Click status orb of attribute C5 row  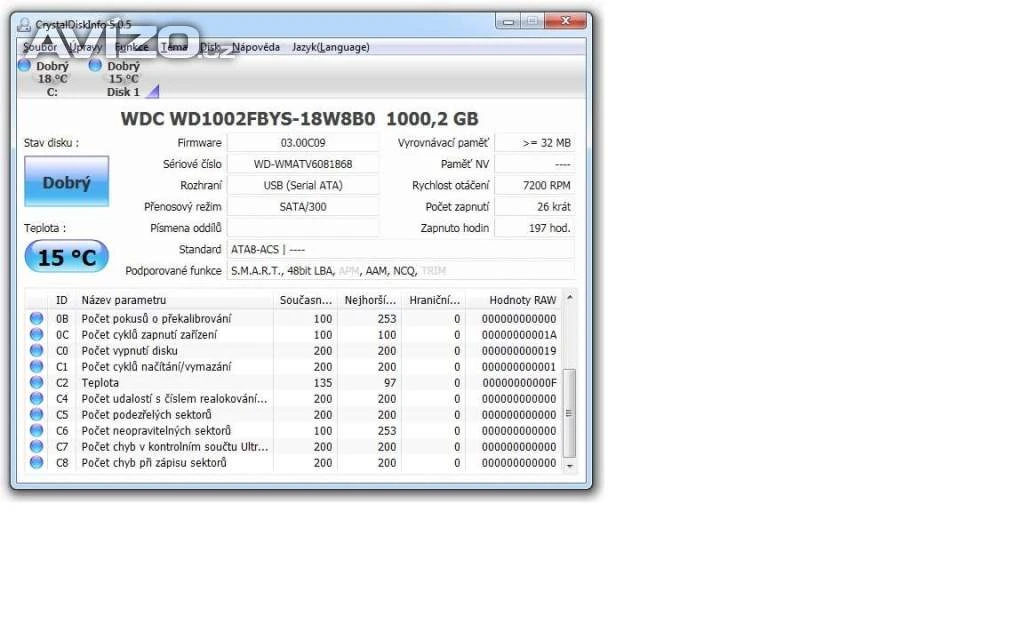point(37,415)
